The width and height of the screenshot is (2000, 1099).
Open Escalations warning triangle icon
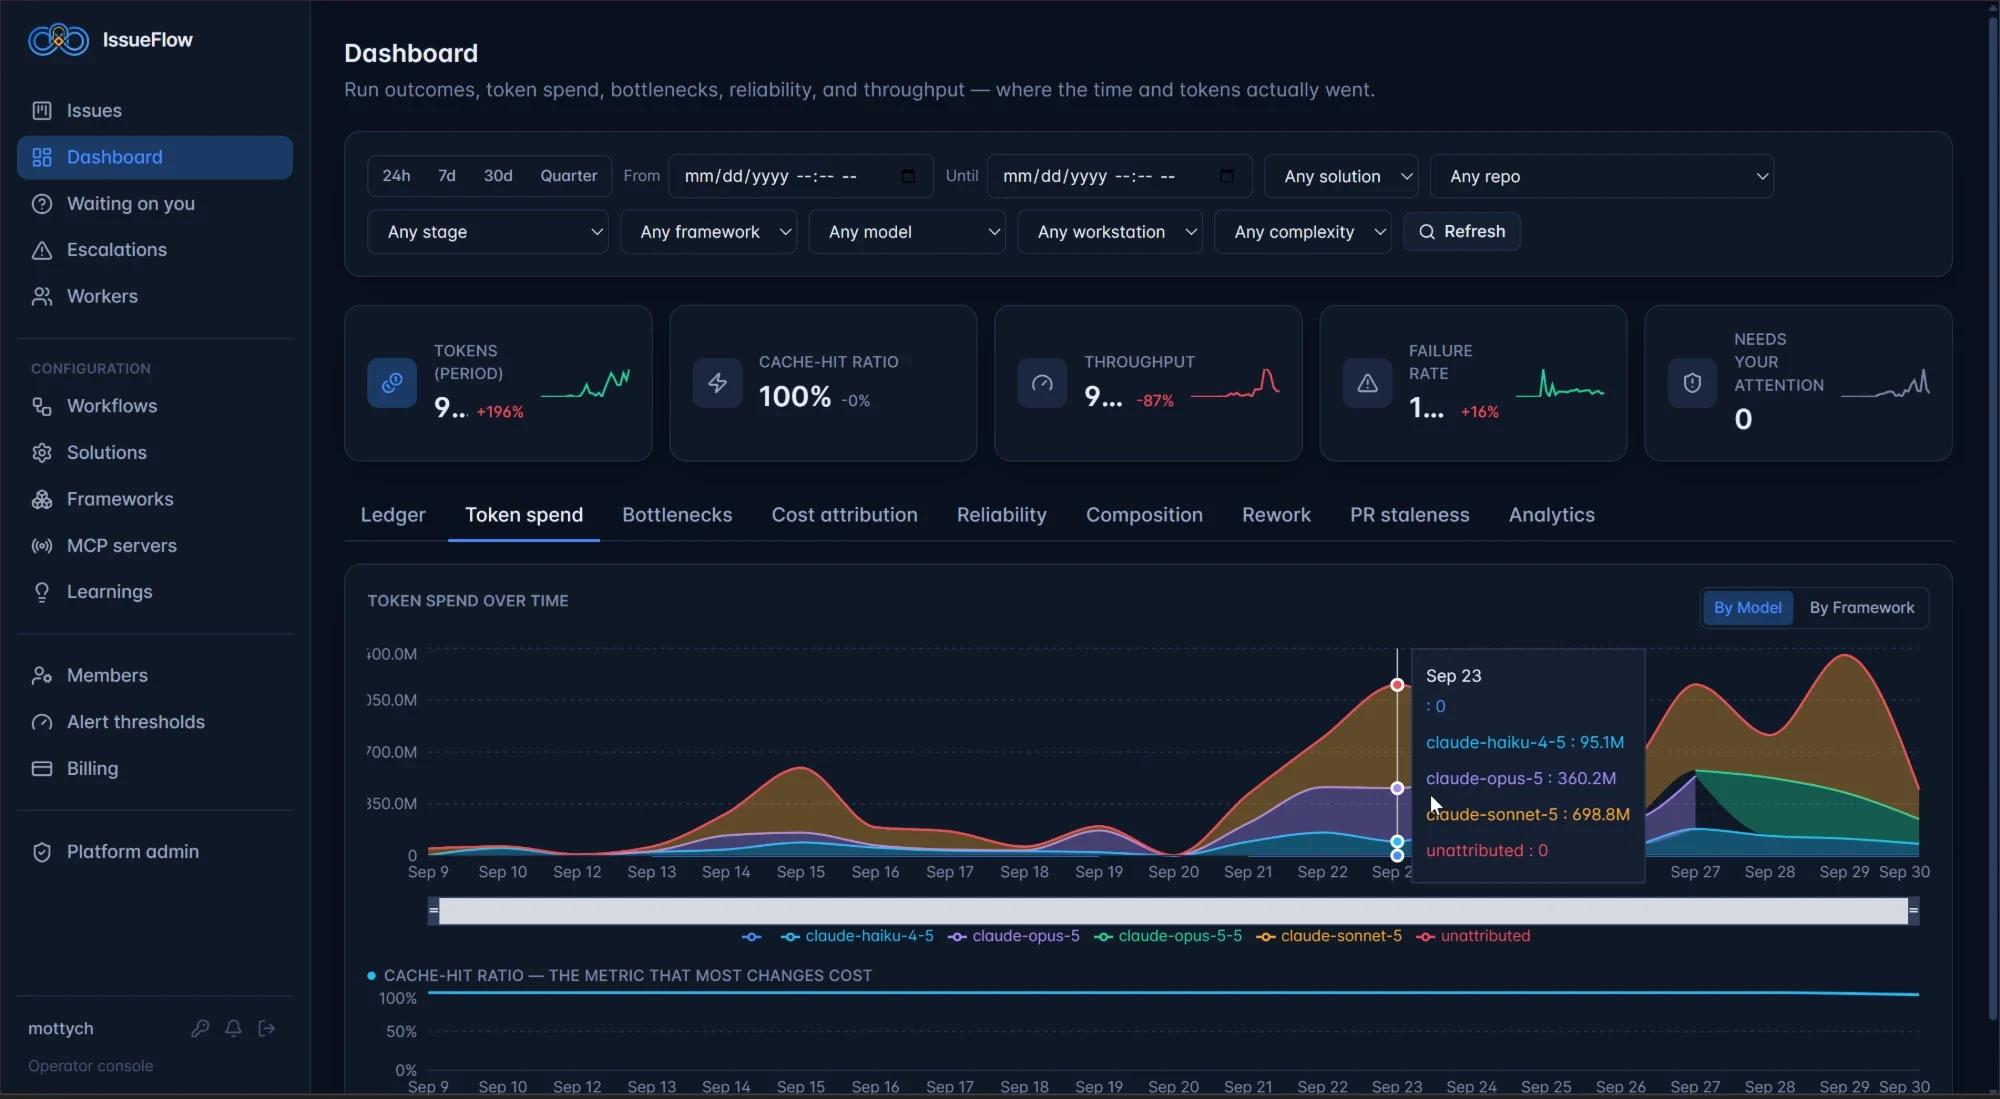42,250
